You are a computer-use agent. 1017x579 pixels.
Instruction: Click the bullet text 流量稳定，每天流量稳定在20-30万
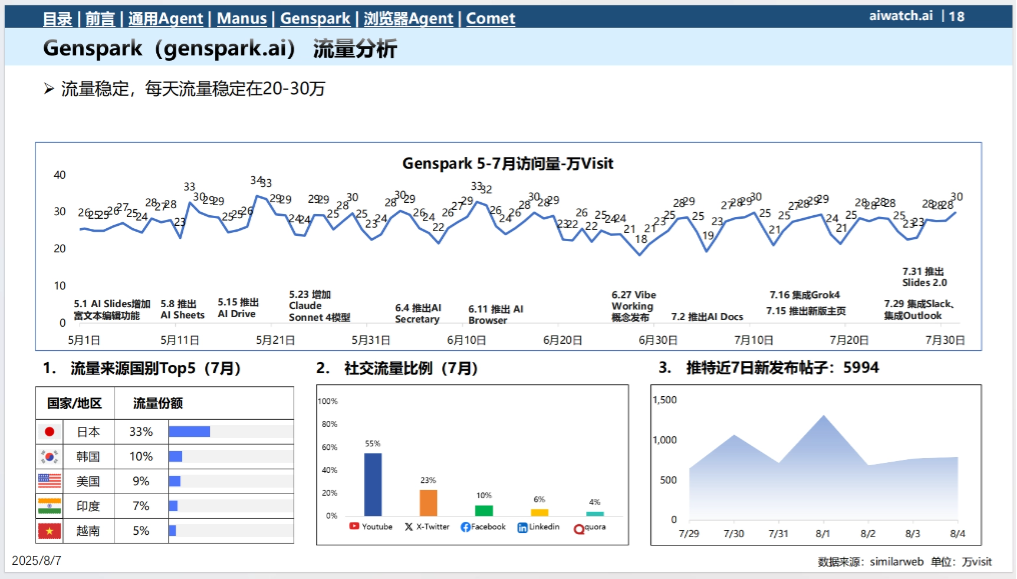tap(193, 89)
